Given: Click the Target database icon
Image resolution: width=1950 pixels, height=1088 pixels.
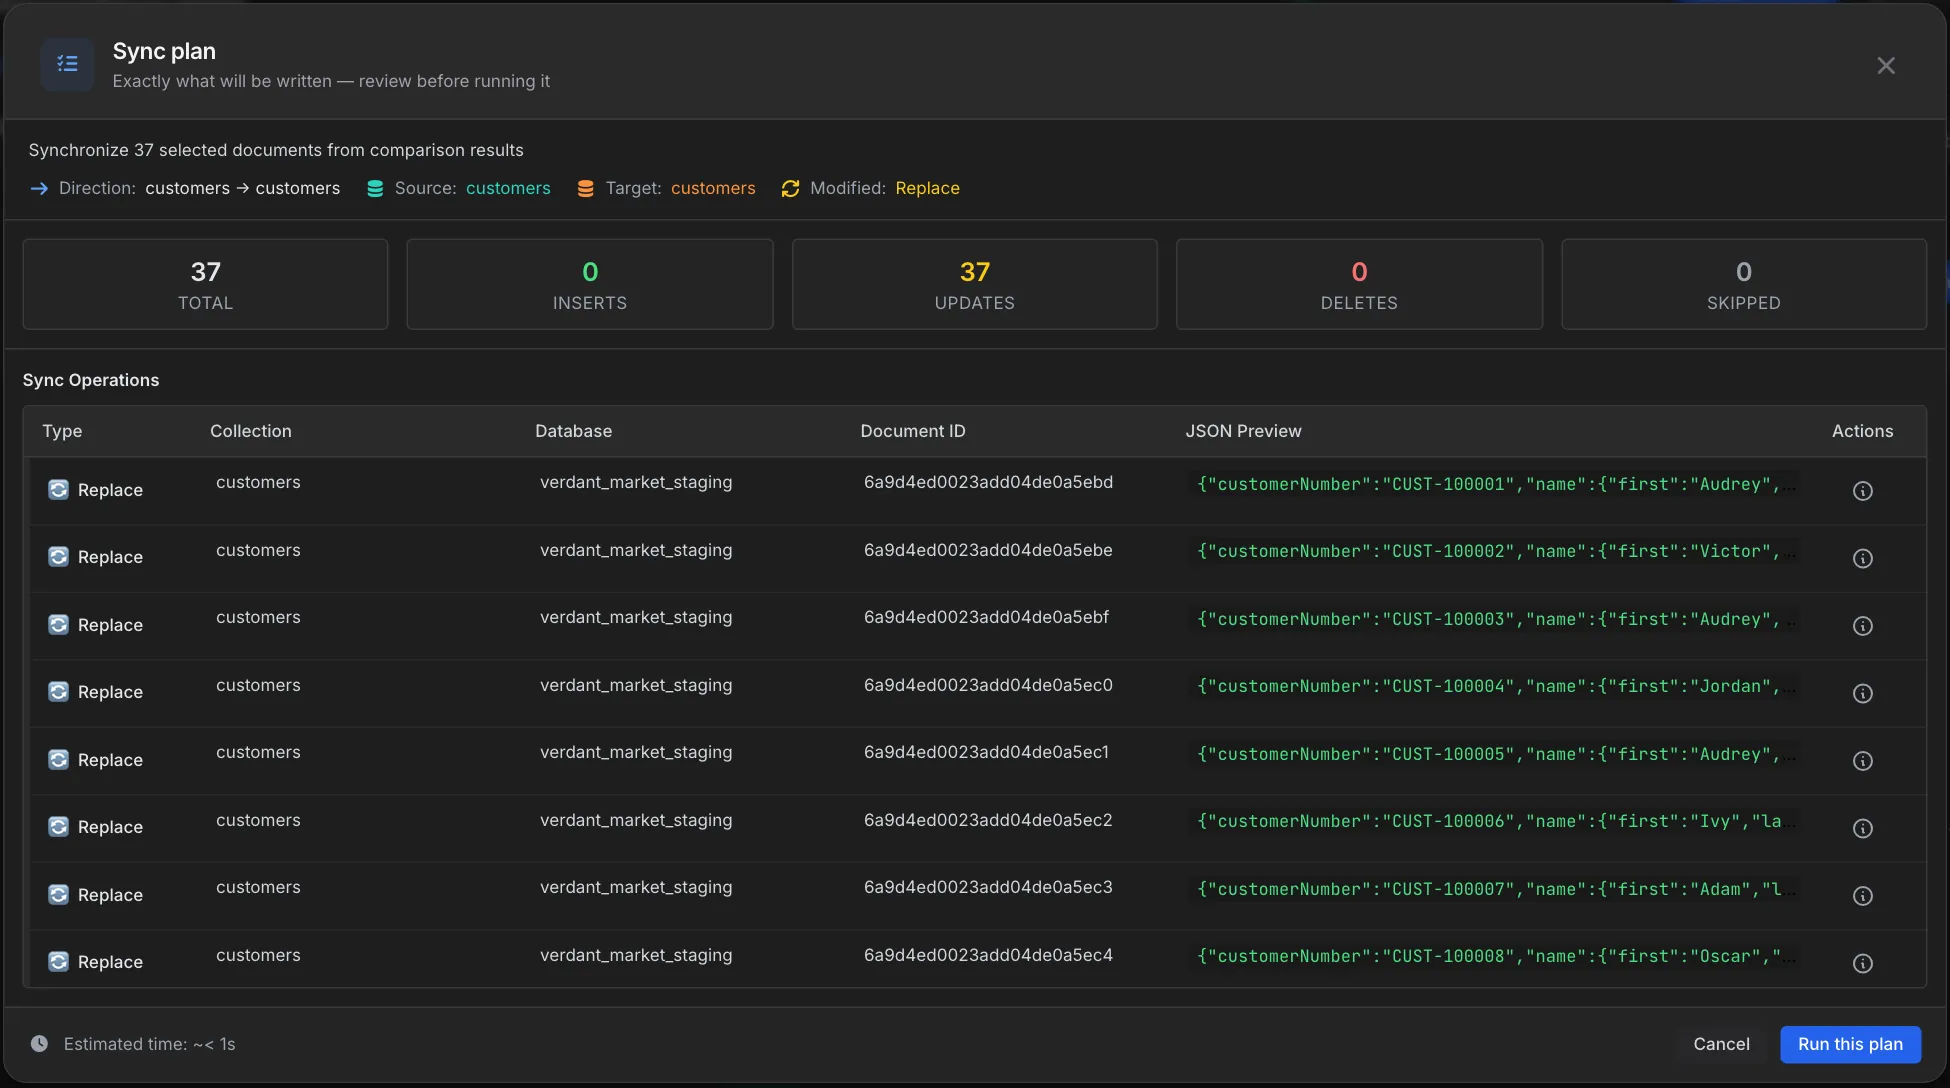Looking at the screenshot, I should [x=586, y=188].
